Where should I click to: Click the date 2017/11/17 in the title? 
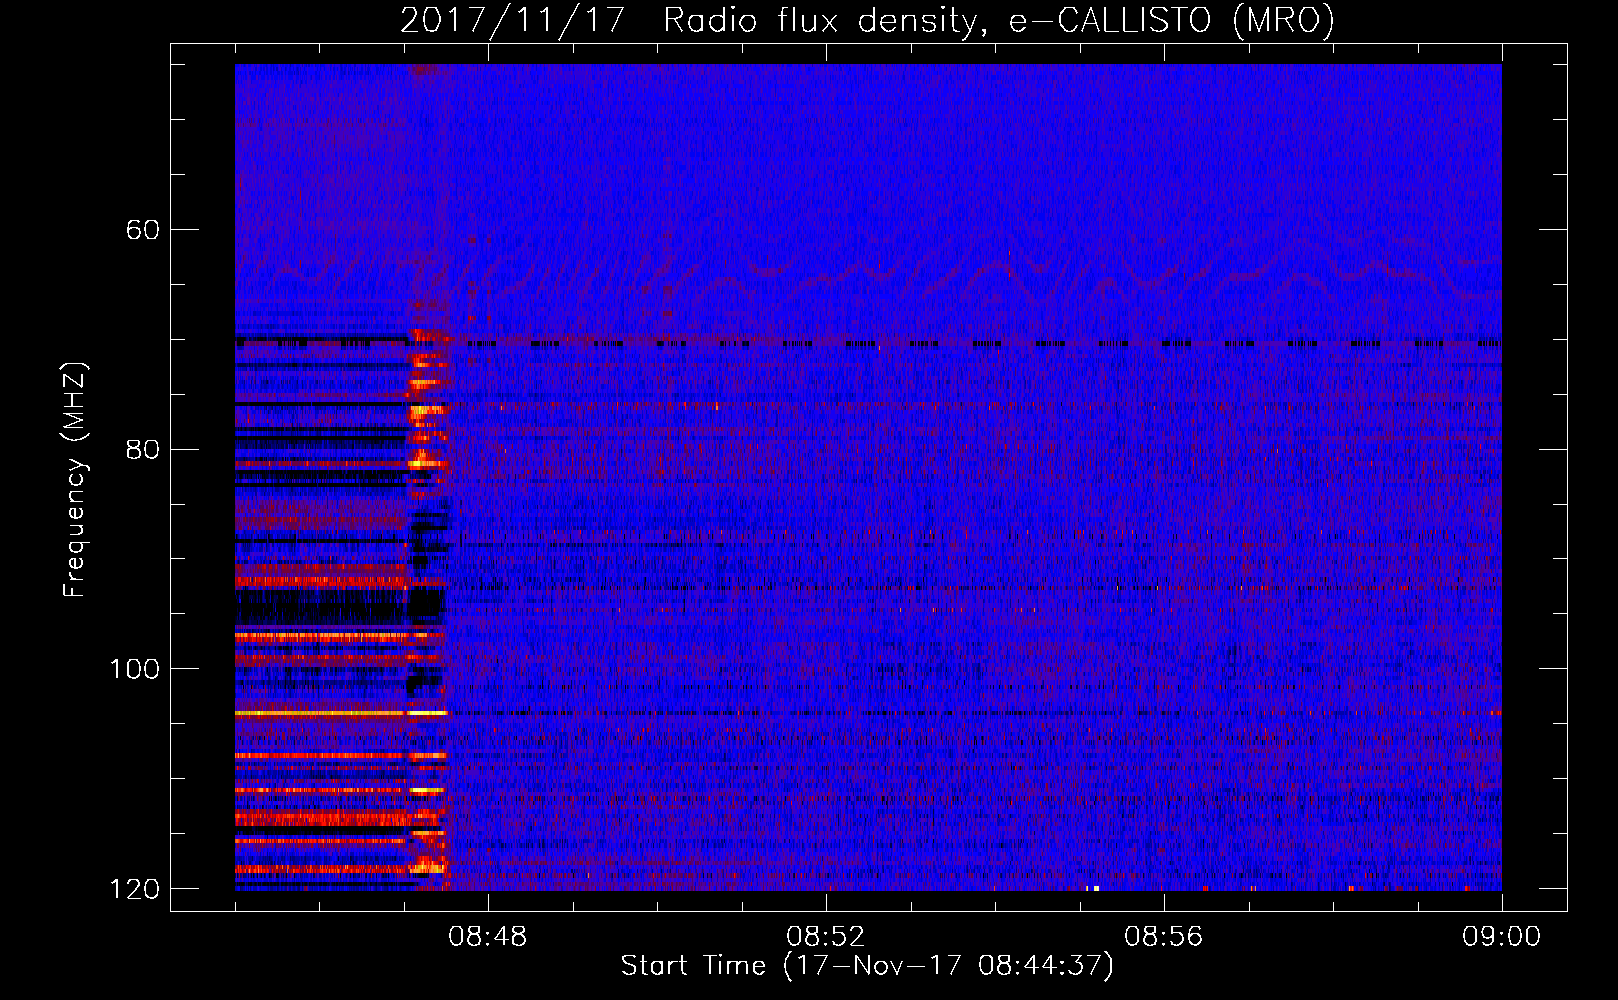tap(513, 20)
